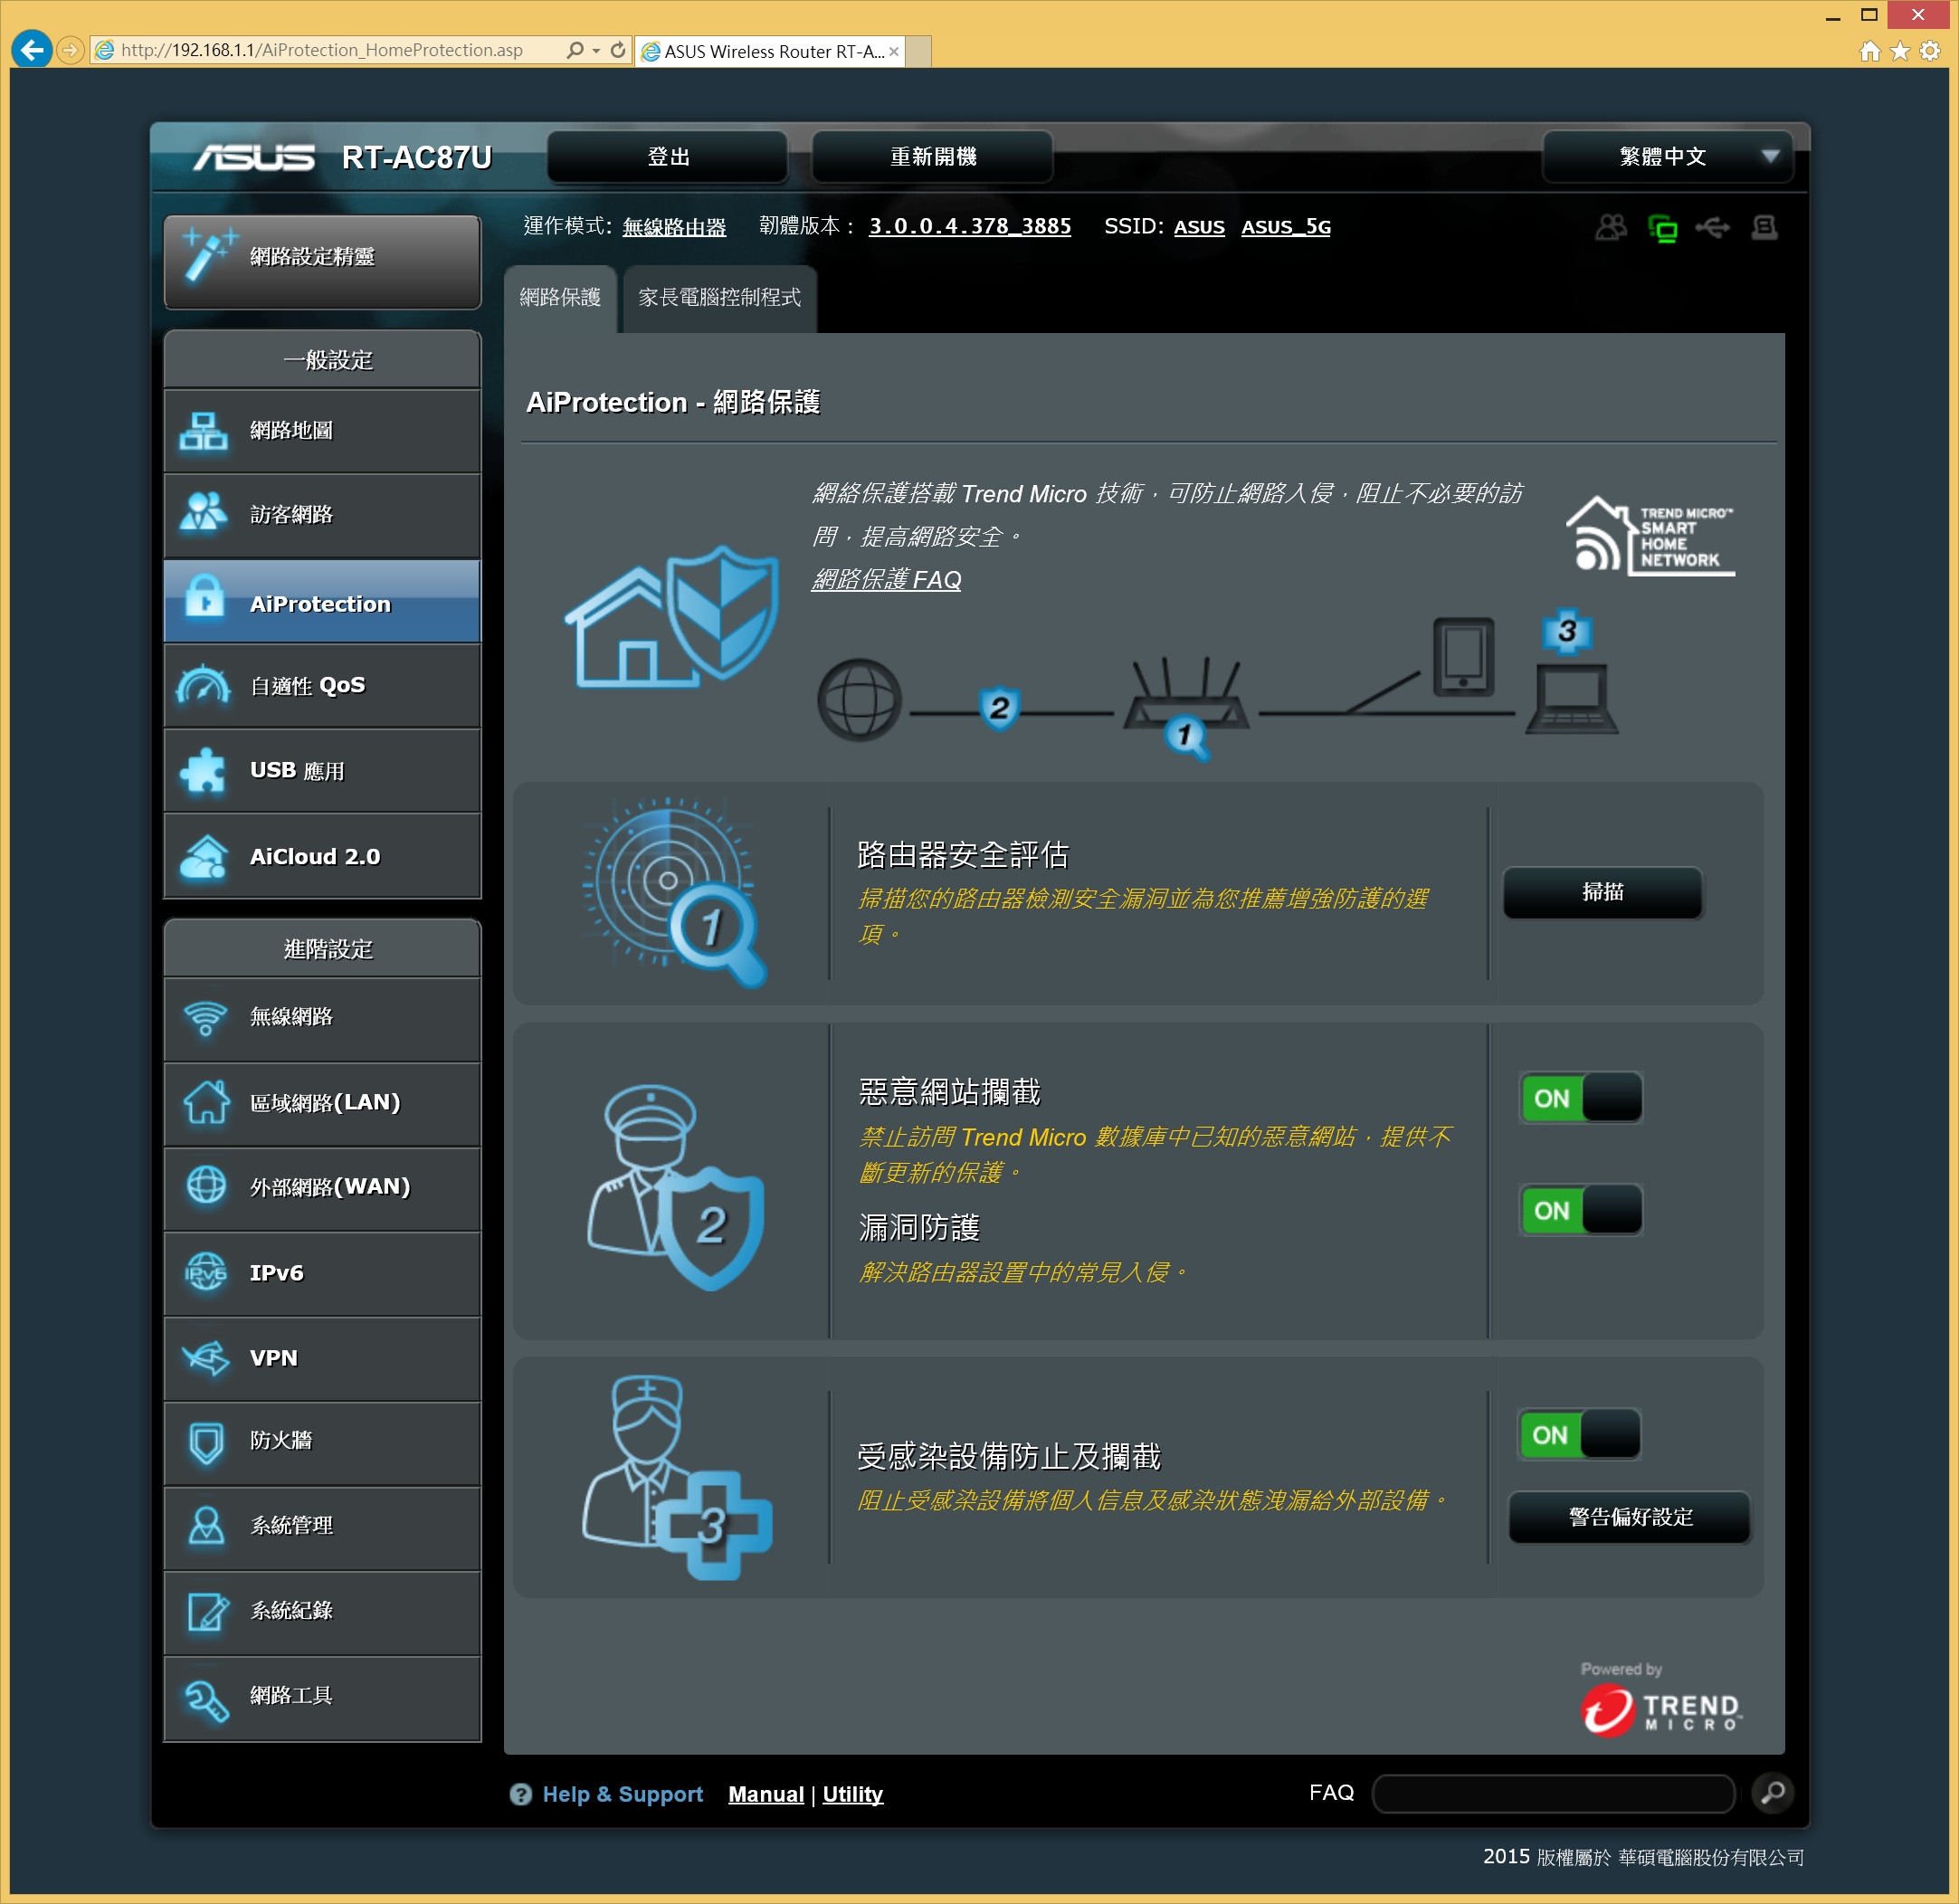
Task: Open Adaptive QoS (自適性 QoS) sidebar item
Action: tap(322, 686)
